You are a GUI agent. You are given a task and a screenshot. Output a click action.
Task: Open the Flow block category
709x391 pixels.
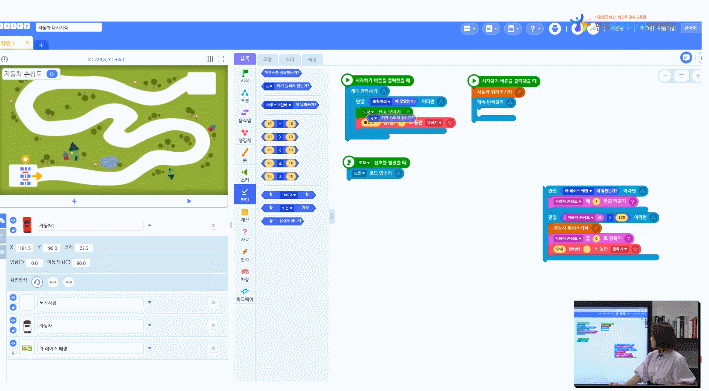click(245, 95)
